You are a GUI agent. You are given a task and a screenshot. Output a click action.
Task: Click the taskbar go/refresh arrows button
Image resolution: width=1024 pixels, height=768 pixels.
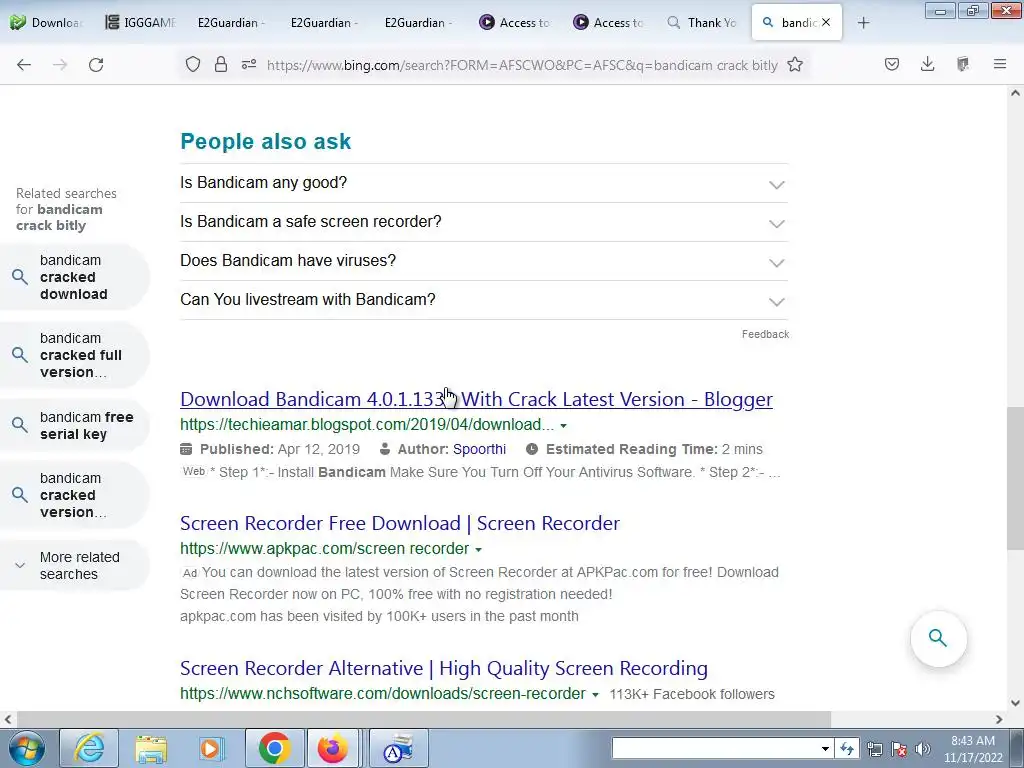[x=846, y=749]
